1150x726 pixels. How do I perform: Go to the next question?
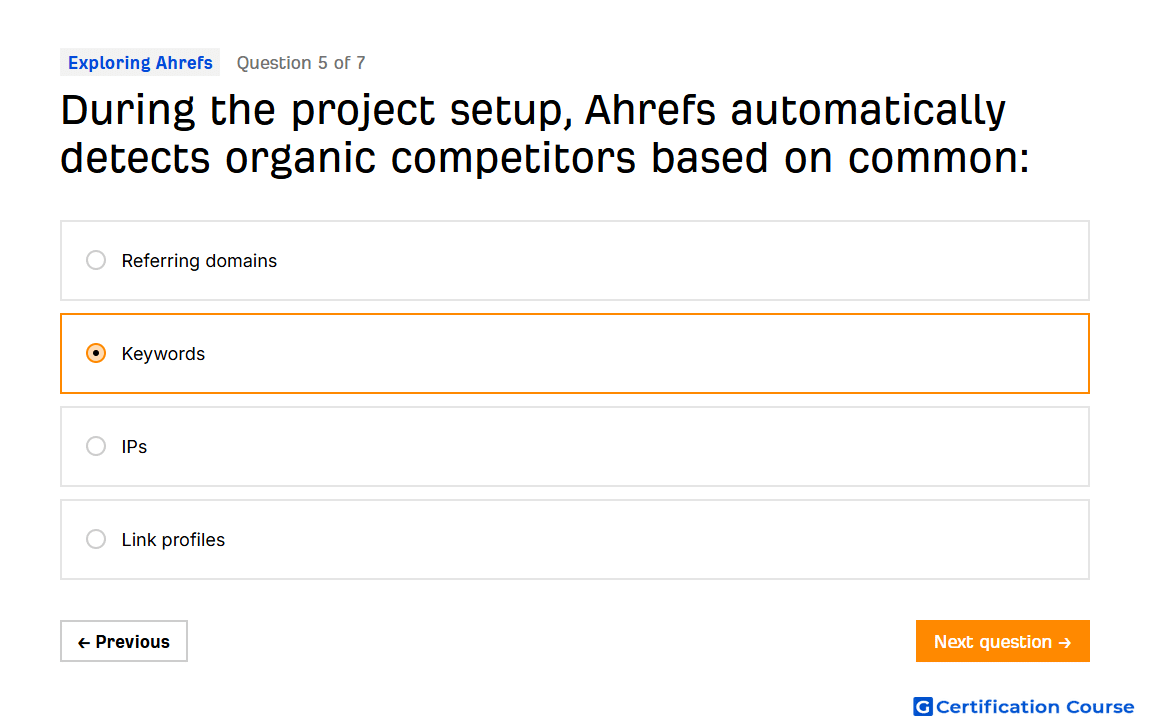[x=1003, y=642]
